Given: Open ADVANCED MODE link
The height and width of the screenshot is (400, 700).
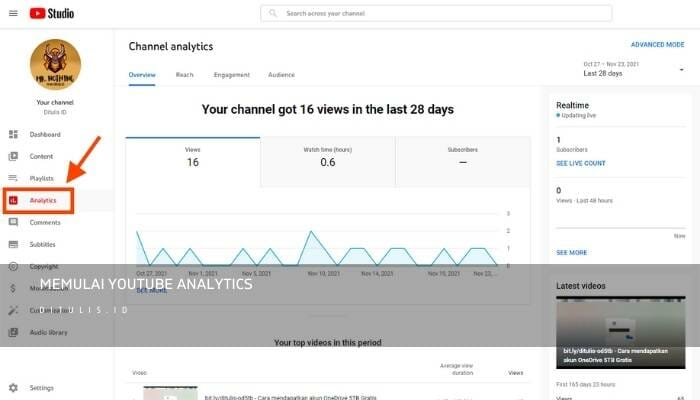Looking at the screenshot, I should point(657,45).
